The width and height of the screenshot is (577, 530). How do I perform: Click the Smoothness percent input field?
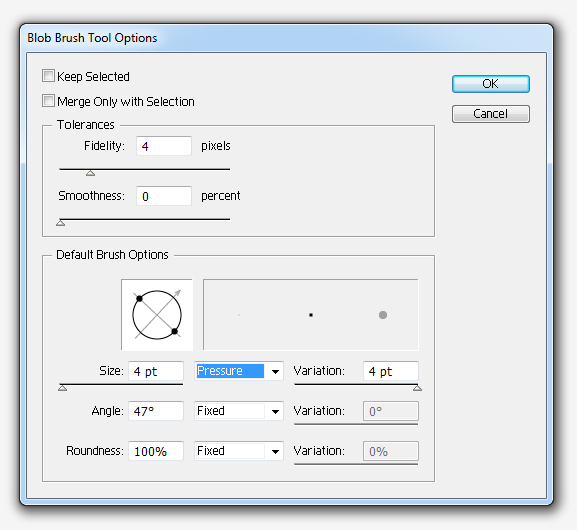[x=164, y=196]
